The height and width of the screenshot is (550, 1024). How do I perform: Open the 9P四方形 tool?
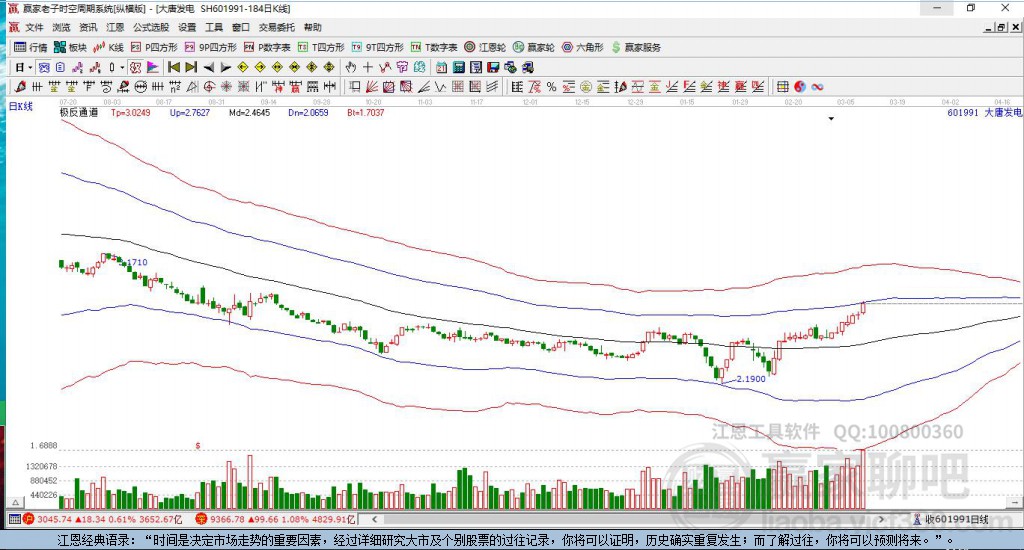coord(210,47)
